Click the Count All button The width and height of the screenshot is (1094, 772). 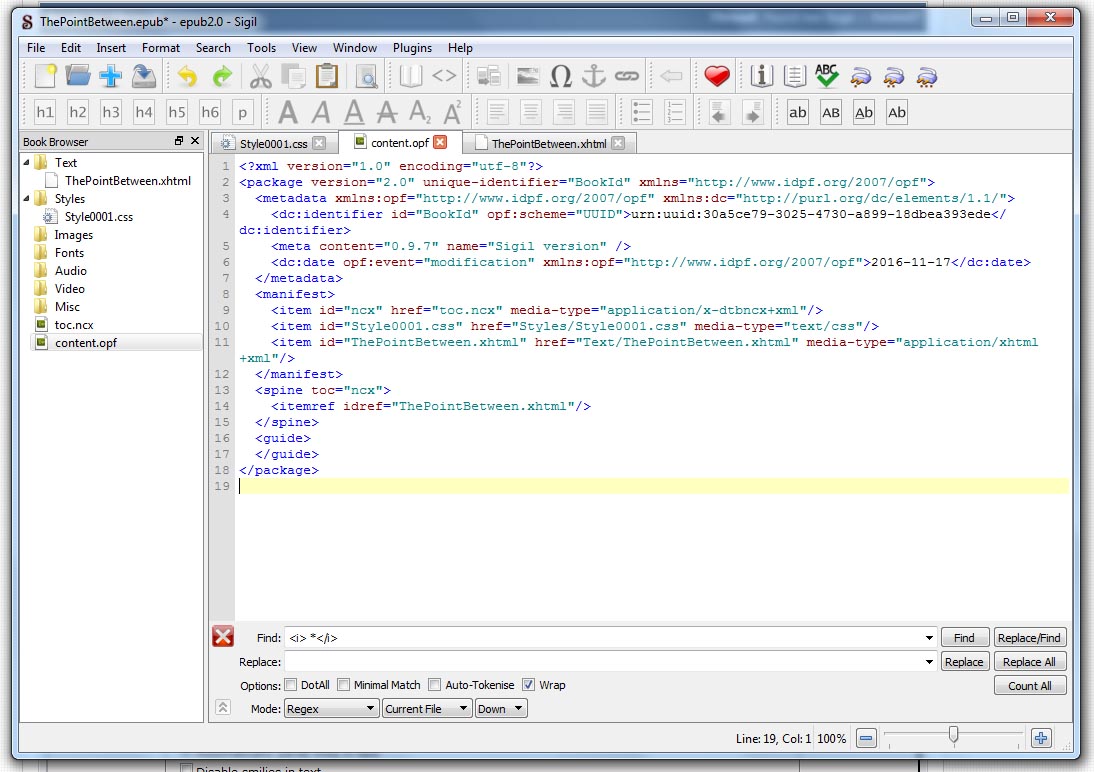1029,686
